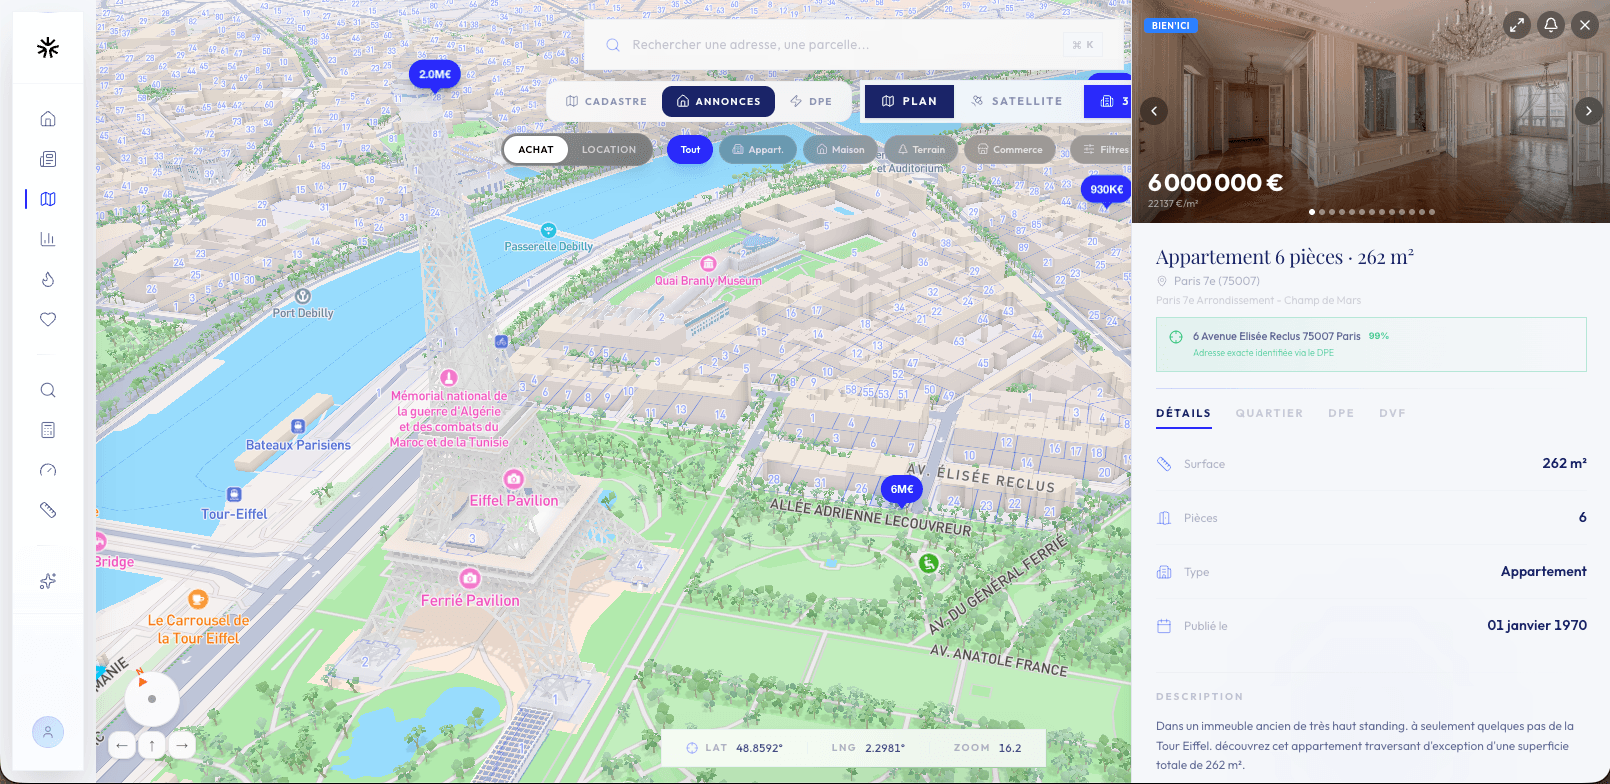
Task: Click the Paris 7e (75007) location text
Action: [1217, 281]
